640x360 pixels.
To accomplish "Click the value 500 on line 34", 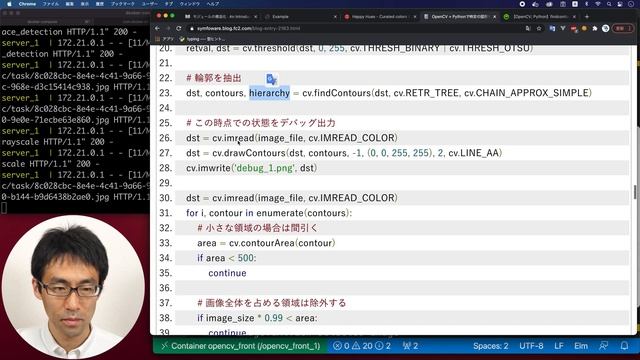I will pos(246,258).
